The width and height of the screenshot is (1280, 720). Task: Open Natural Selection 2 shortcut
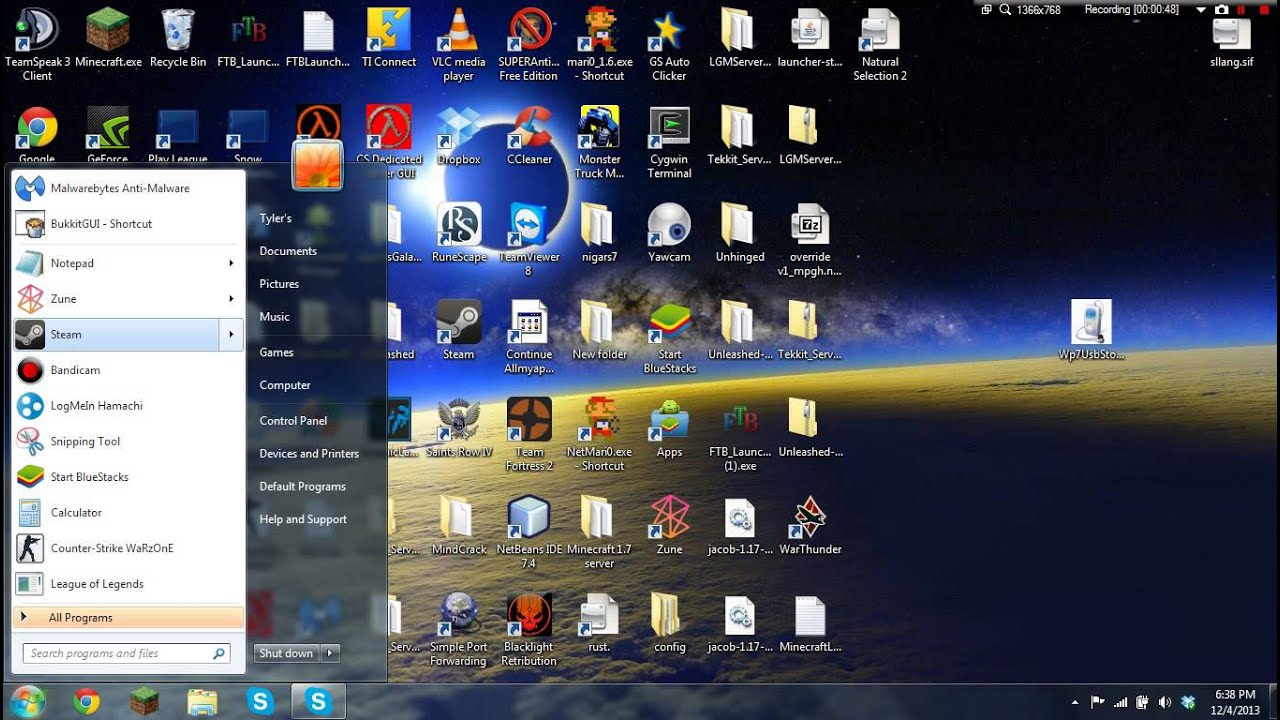[880, 43]
